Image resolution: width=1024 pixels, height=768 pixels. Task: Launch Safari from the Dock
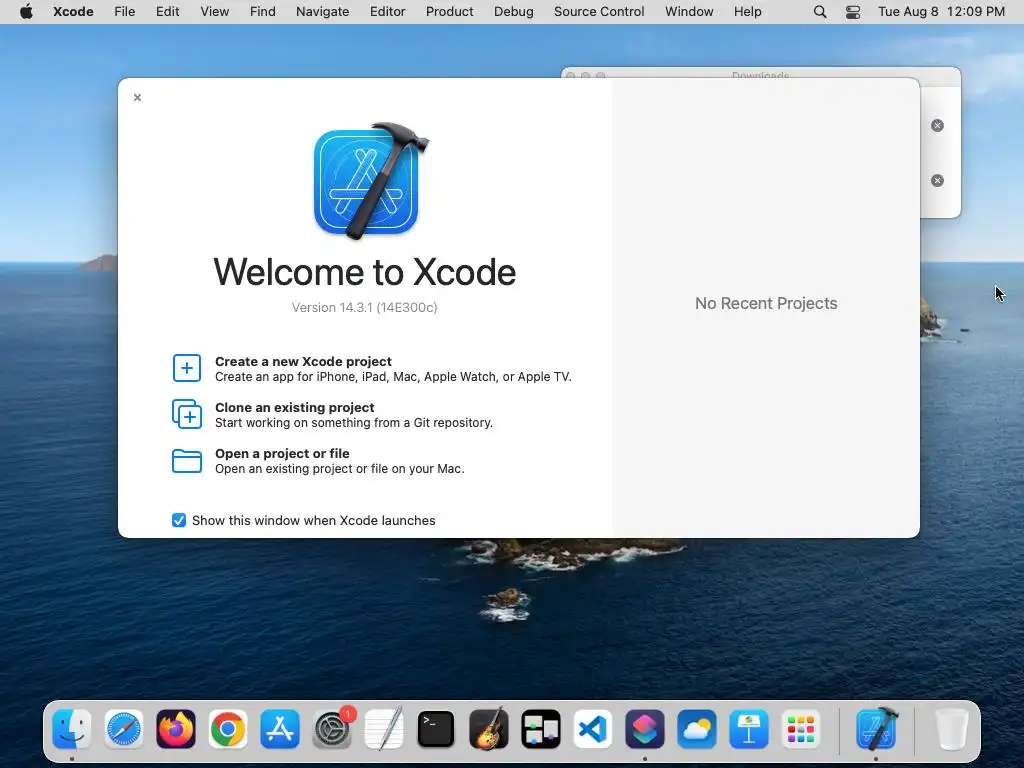123,729
